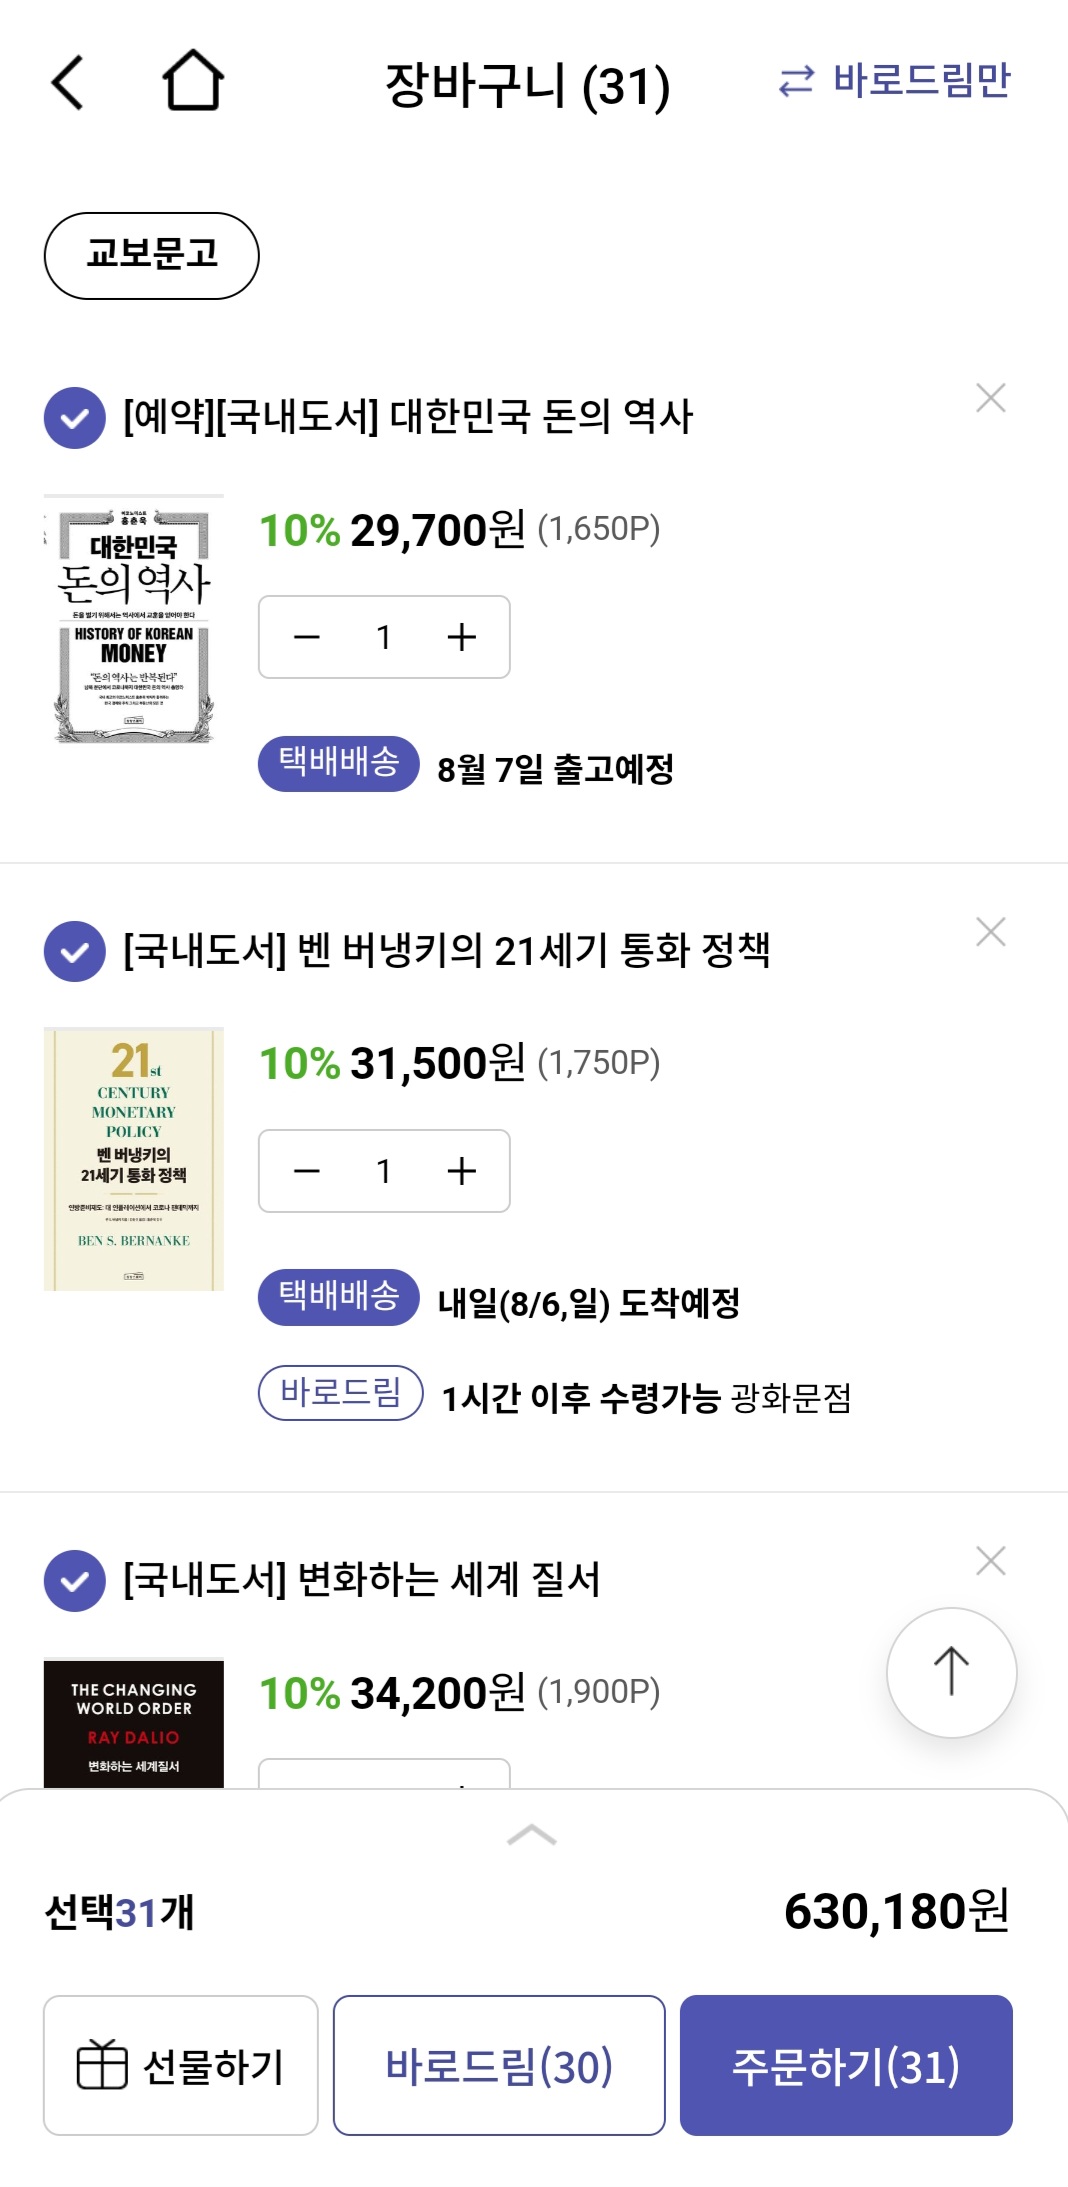1068x2187 pixels.
Task: Uncheck 대한민국 돈의 역사 item
Action: tap(75, 418)
